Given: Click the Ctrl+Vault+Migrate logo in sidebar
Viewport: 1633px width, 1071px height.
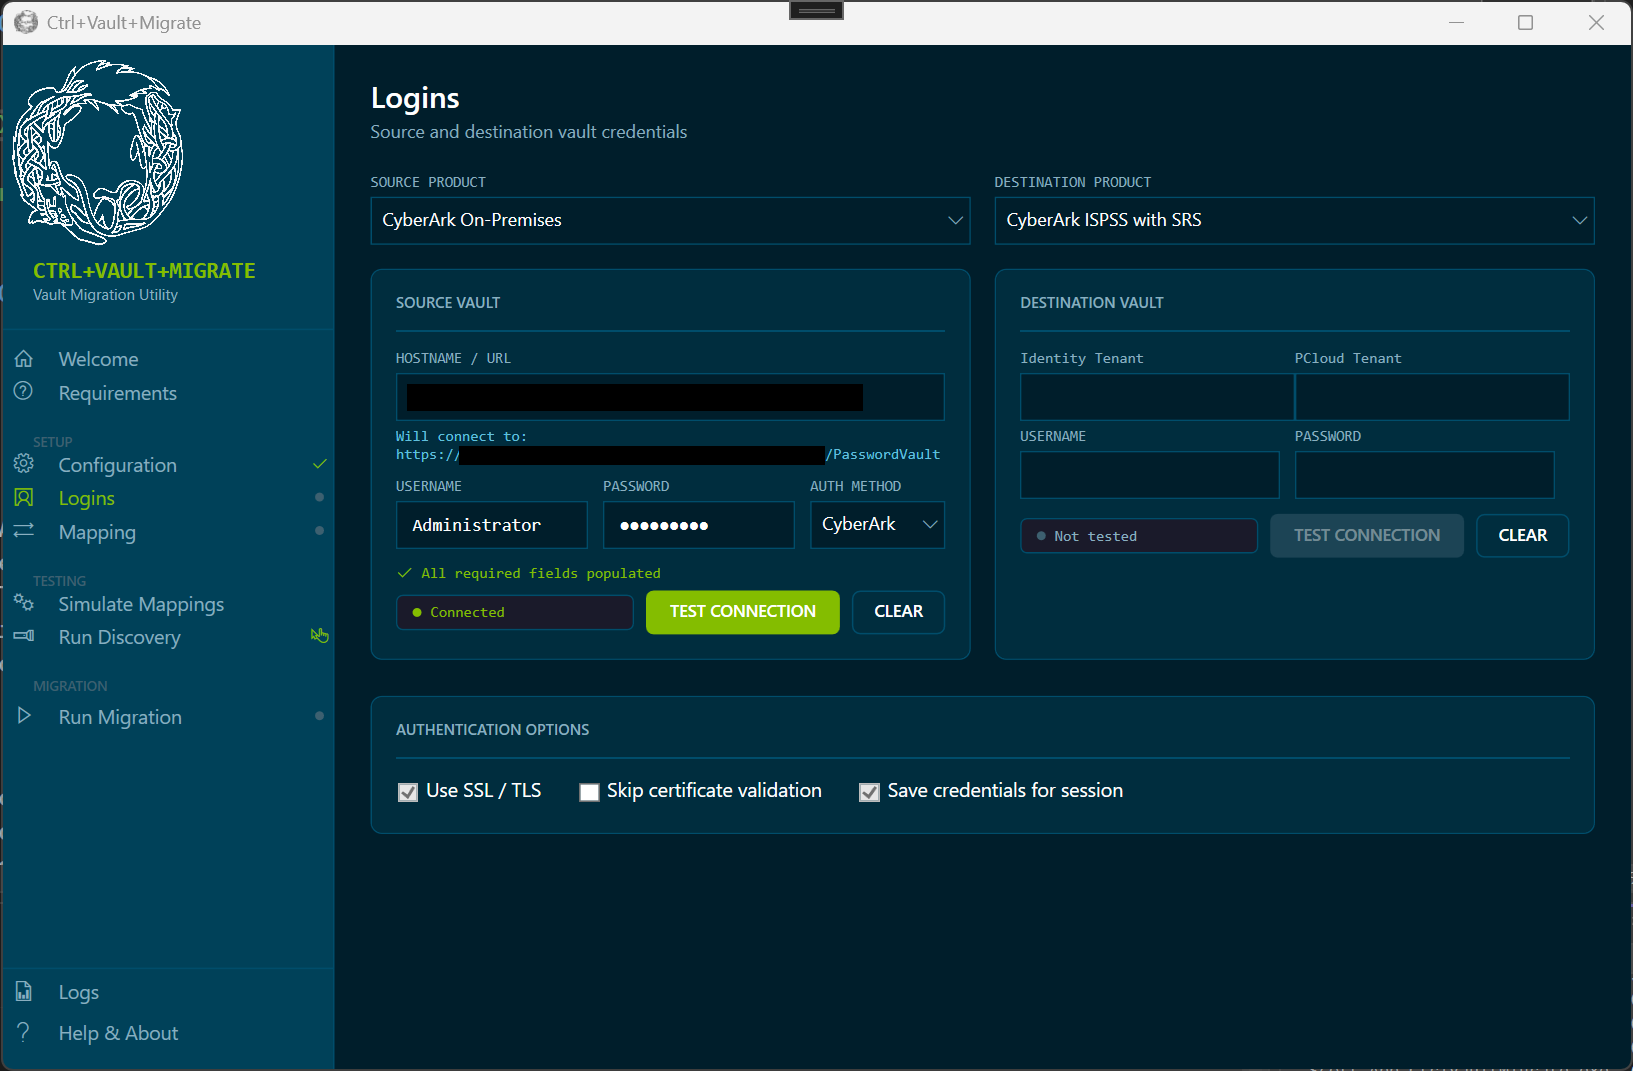Looking at the screenshot, I should point(98,152).
